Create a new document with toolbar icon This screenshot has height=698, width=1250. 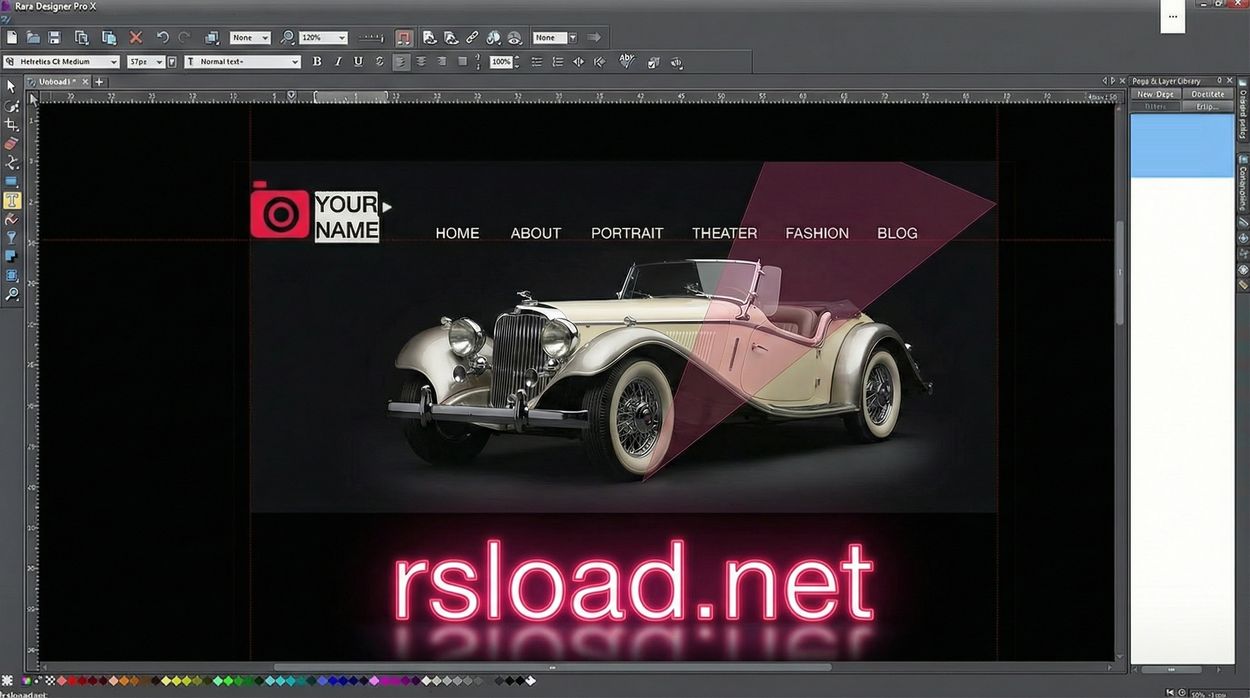[x=12, y=37]
